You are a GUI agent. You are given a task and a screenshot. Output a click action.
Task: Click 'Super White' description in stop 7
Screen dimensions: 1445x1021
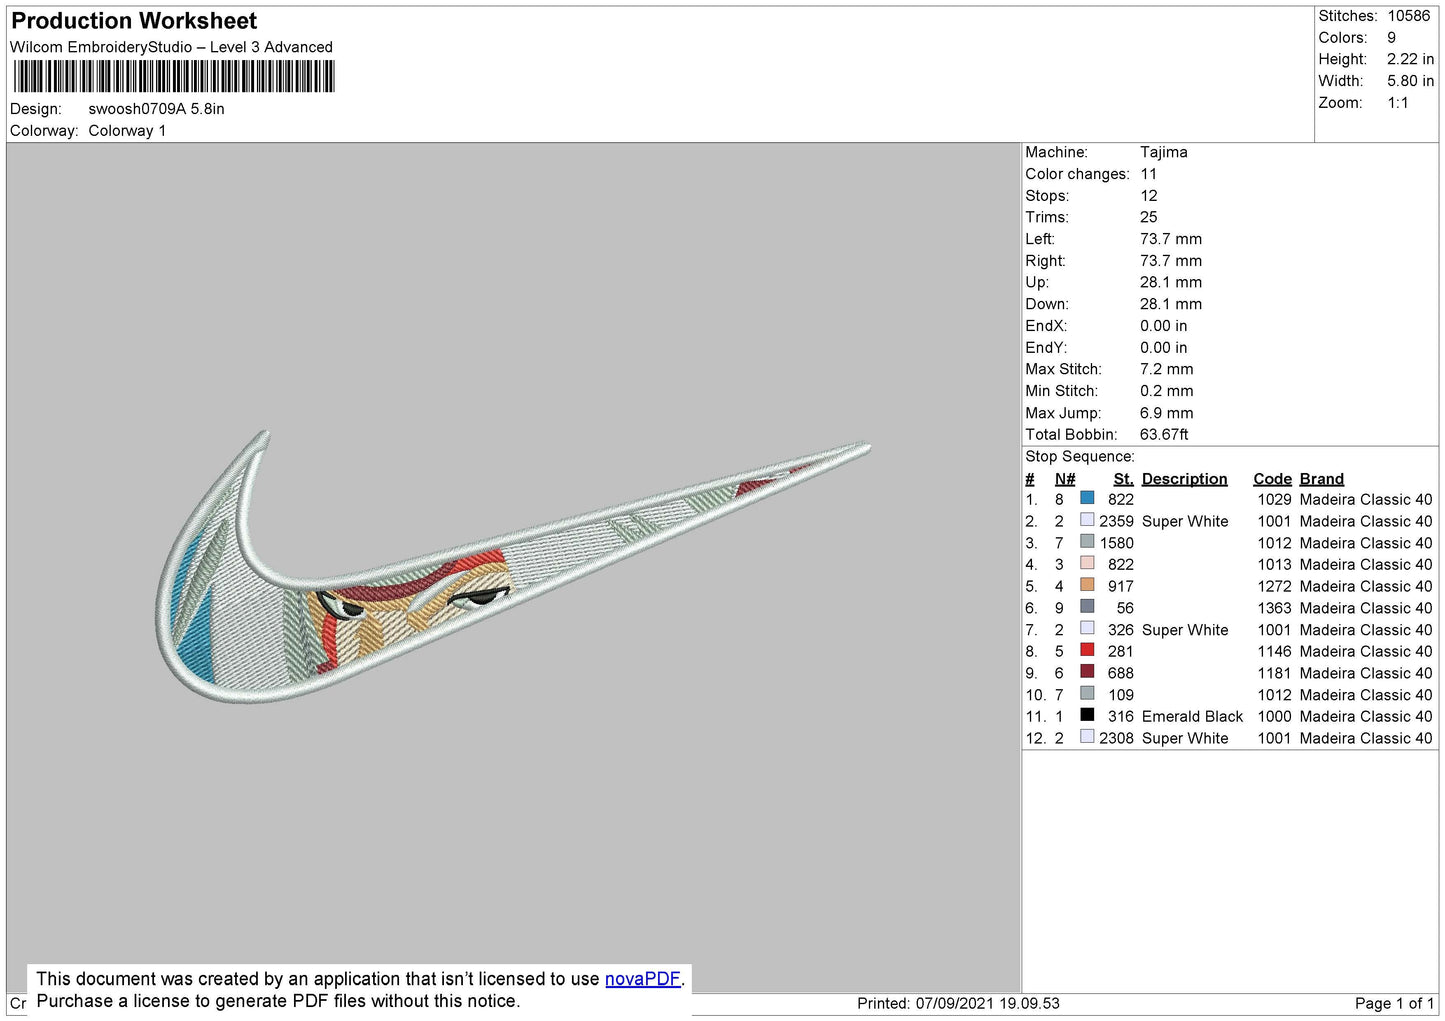pyautogui.click(x=1185, y=630)
